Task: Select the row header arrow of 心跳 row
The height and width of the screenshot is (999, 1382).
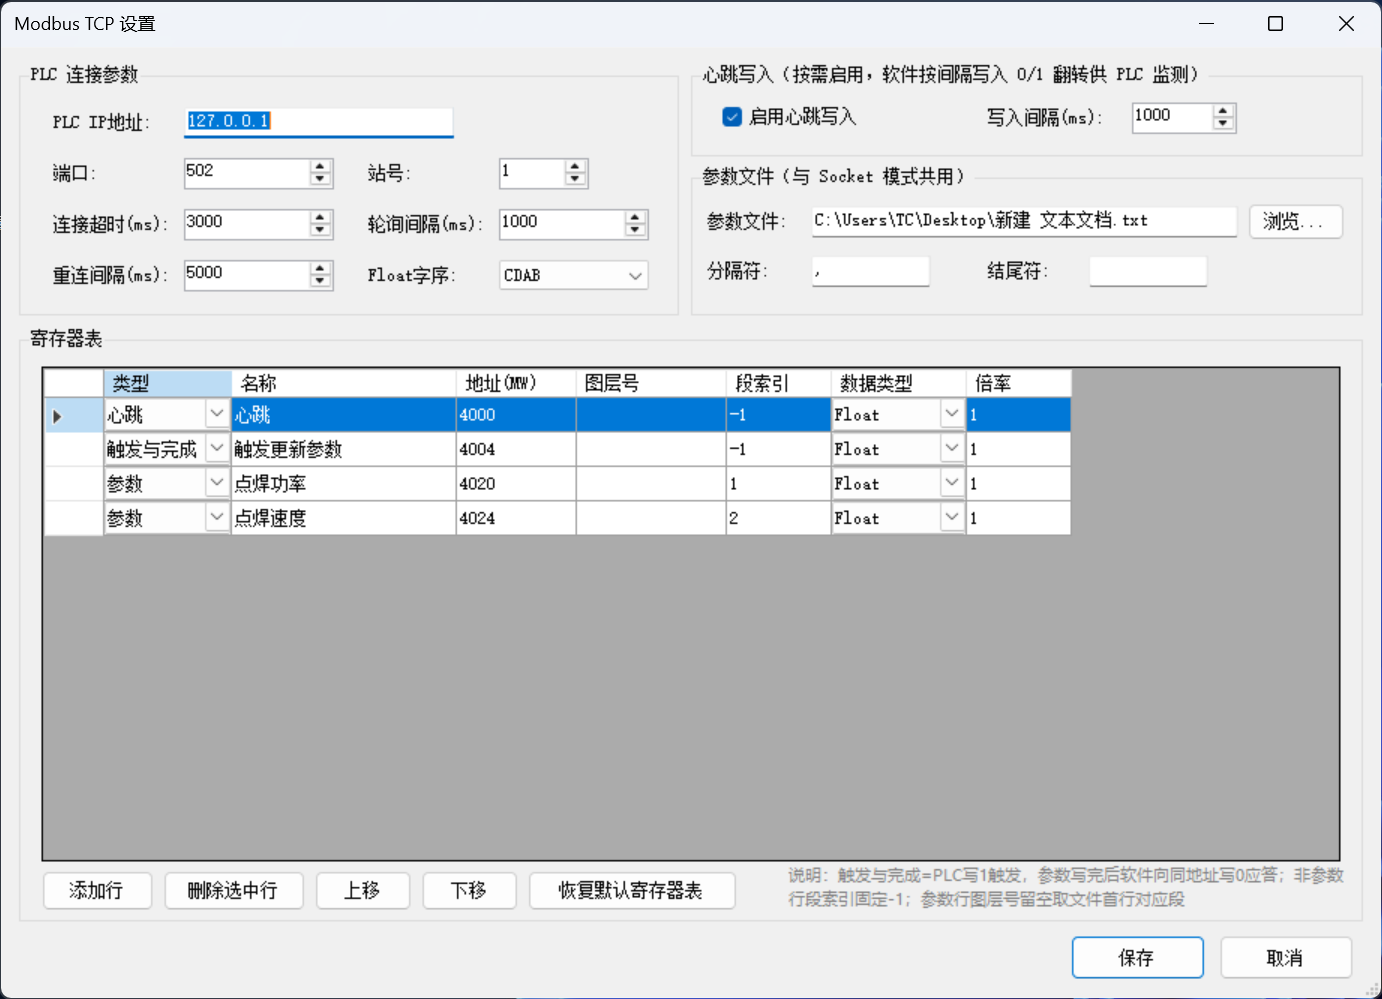Action: click(x=73, y=415)
